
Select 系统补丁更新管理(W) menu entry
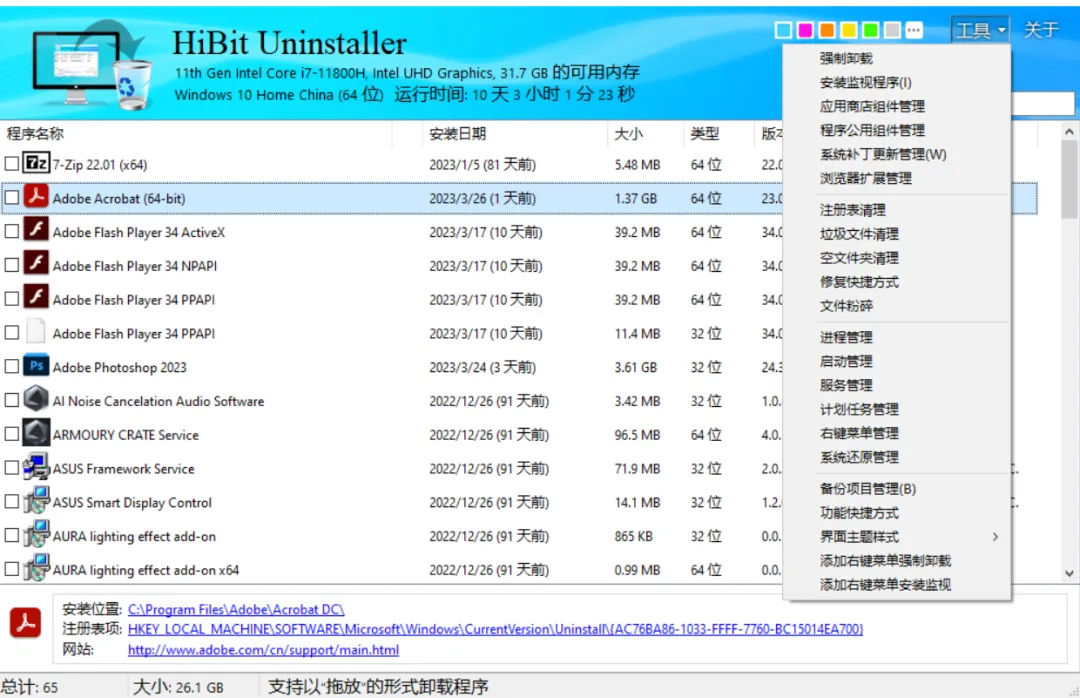click(x=897, y=155)
